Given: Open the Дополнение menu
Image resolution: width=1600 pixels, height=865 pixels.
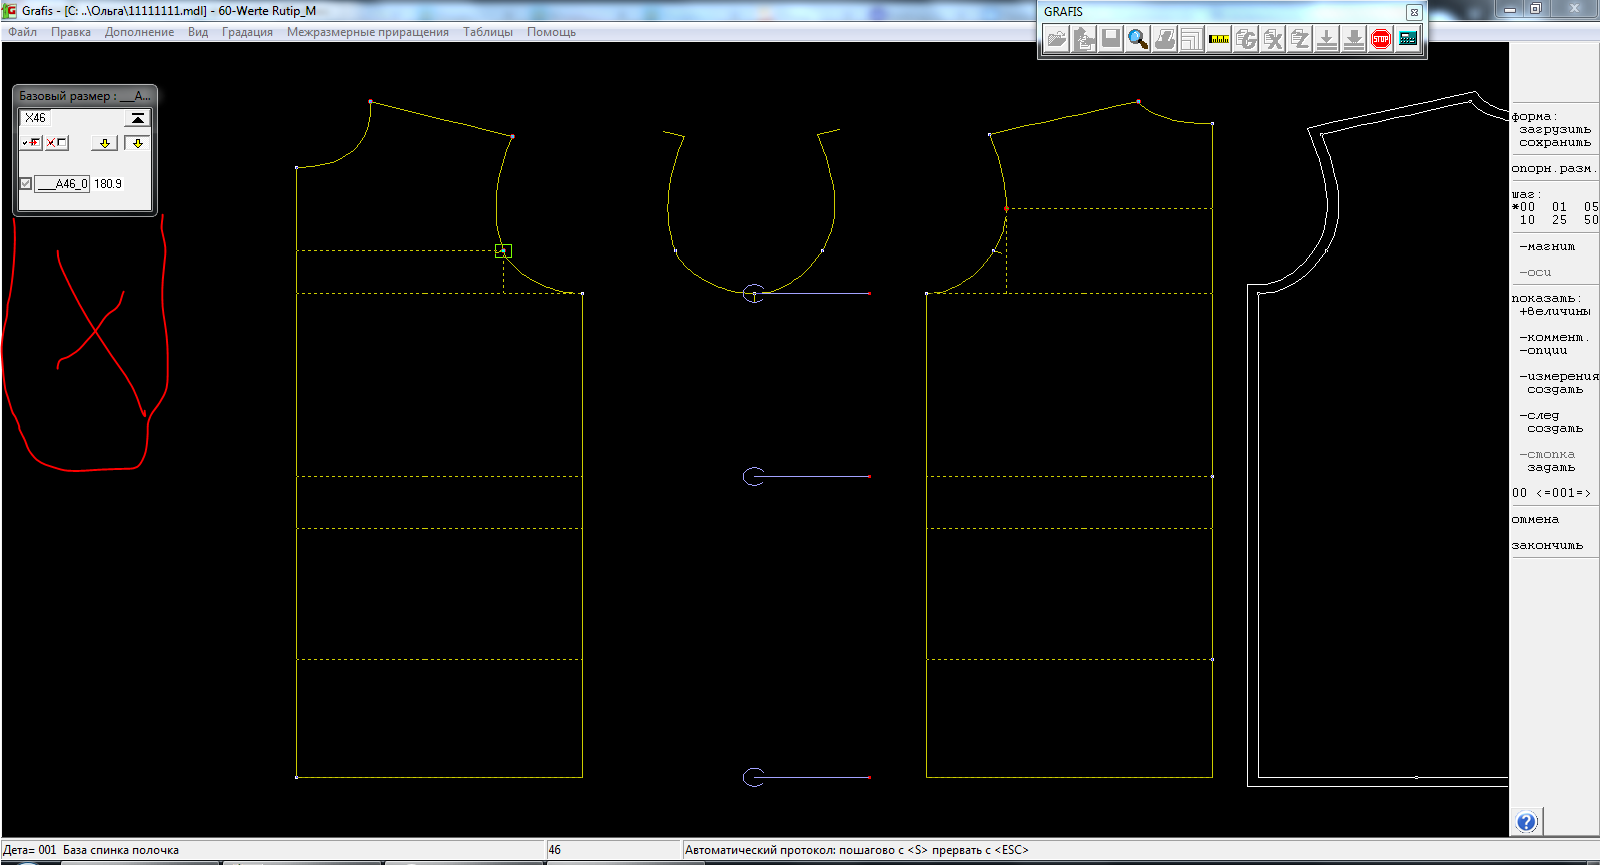Looking at the screenshot, I should [139, 32].
